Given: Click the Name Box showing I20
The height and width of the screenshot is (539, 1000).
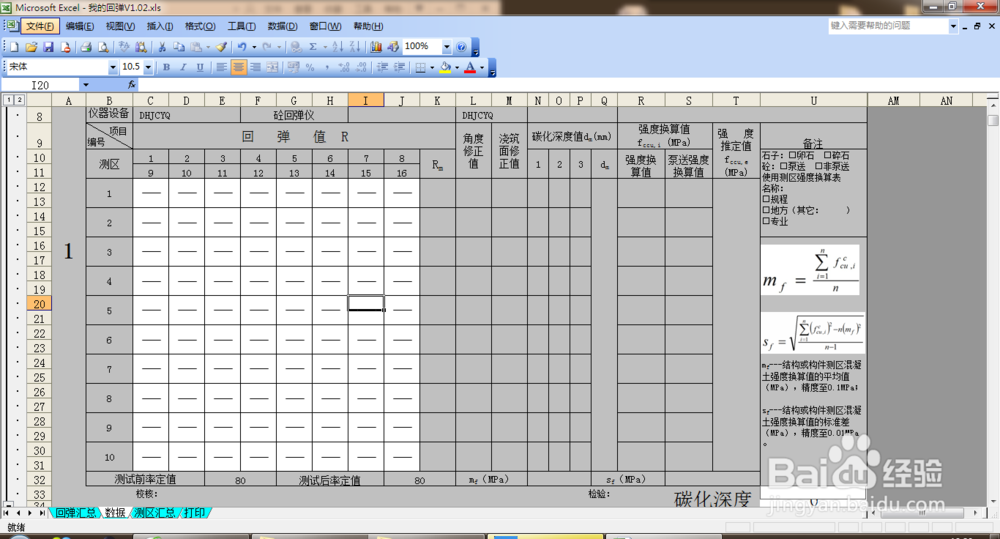Looking at the screenshot, I should point(40,85).
